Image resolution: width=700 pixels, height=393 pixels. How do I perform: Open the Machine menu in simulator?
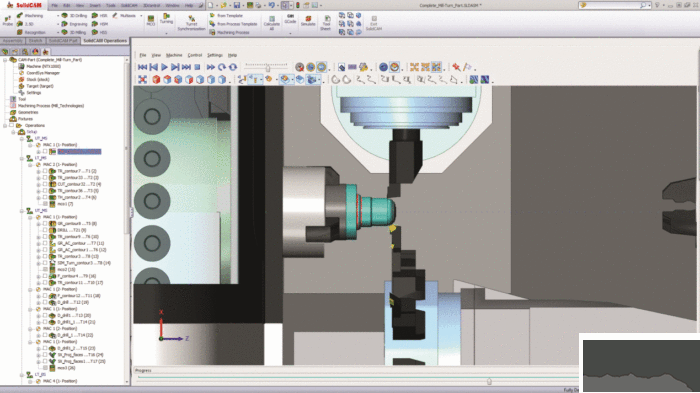tap(174, 55)
